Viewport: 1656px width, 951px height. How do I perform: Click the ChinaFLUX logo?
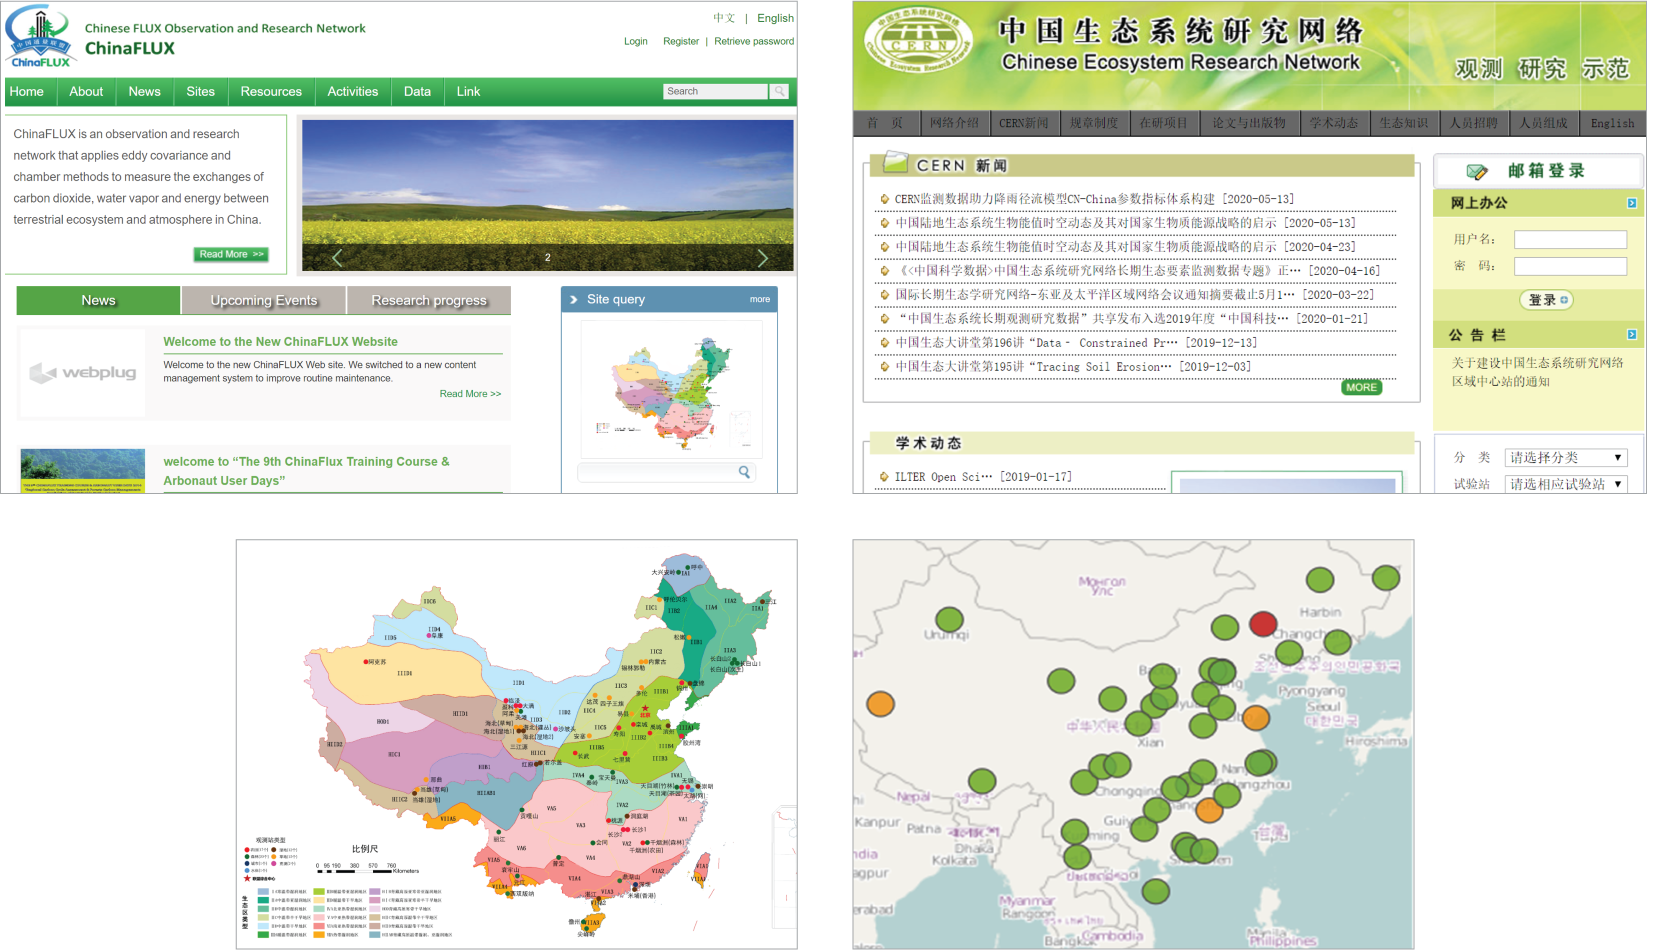pyautogui.click(x=40, y=37)
